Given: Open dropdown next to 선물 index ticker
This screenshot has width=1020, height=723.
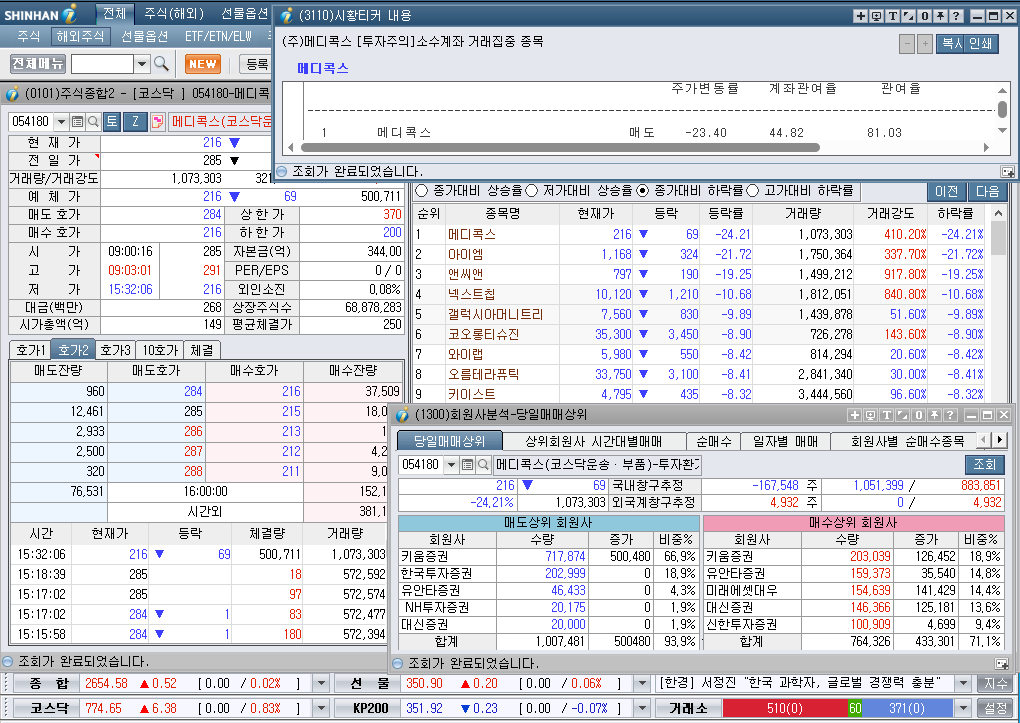Looking at the screenshot, I should click(x=642, y=683).
